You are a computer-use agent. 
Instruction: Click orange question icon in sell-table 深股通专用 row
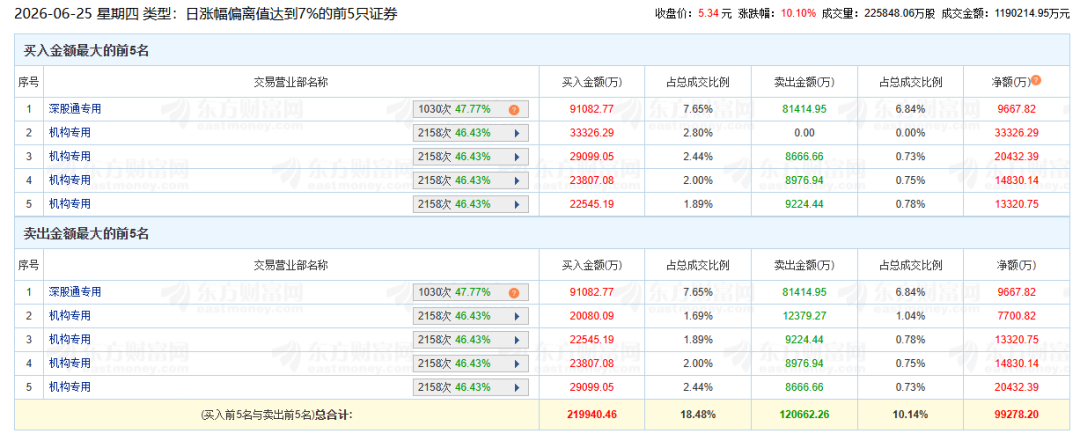(x=513, y=293)
